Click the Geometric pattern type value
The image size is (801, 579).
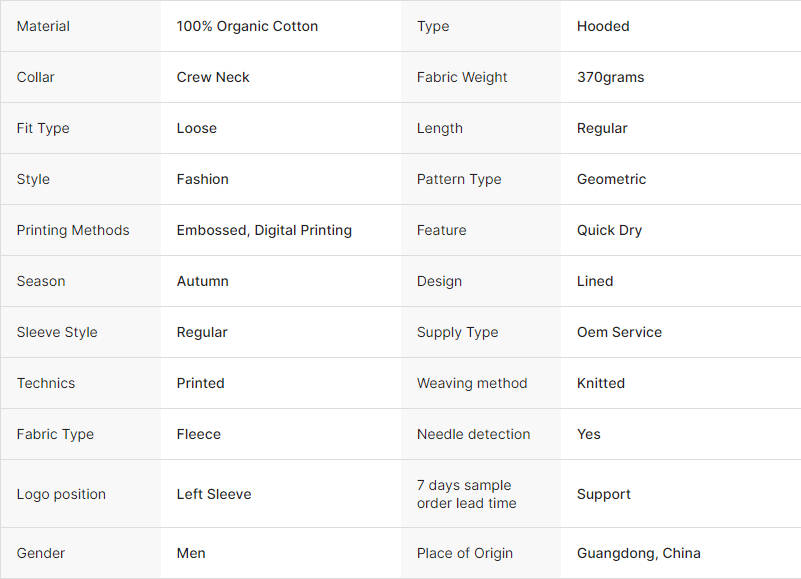(611, 179)
